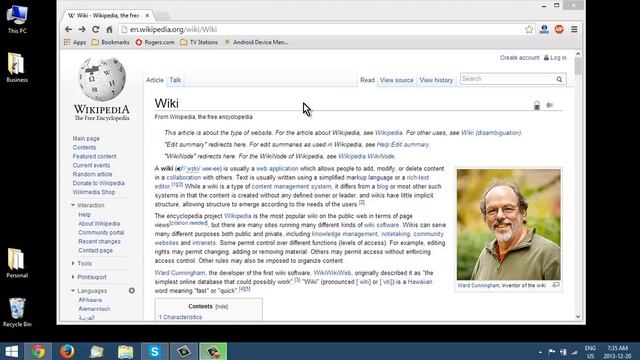Launch Firefox from the taskbar
The width and height of the screenshot is (640, 360).
[67, 351]
